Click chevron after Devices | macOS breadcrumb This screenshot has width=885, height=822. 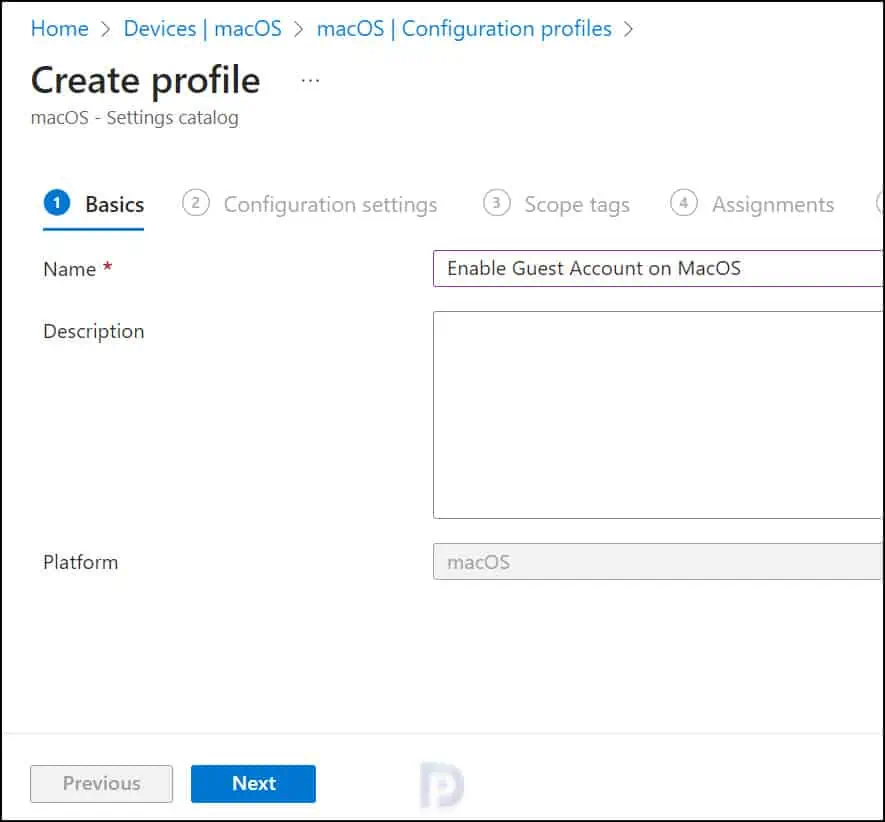tap(299, 29)
